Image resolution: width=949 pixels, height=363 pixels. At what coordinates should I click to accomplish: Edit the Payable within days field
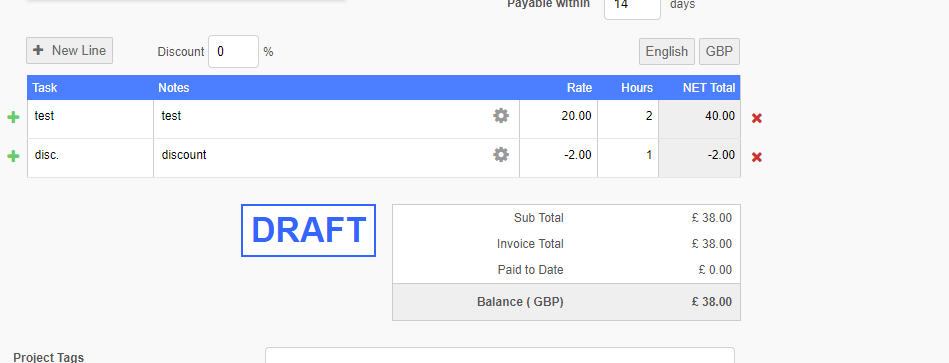tap(632, 7)
